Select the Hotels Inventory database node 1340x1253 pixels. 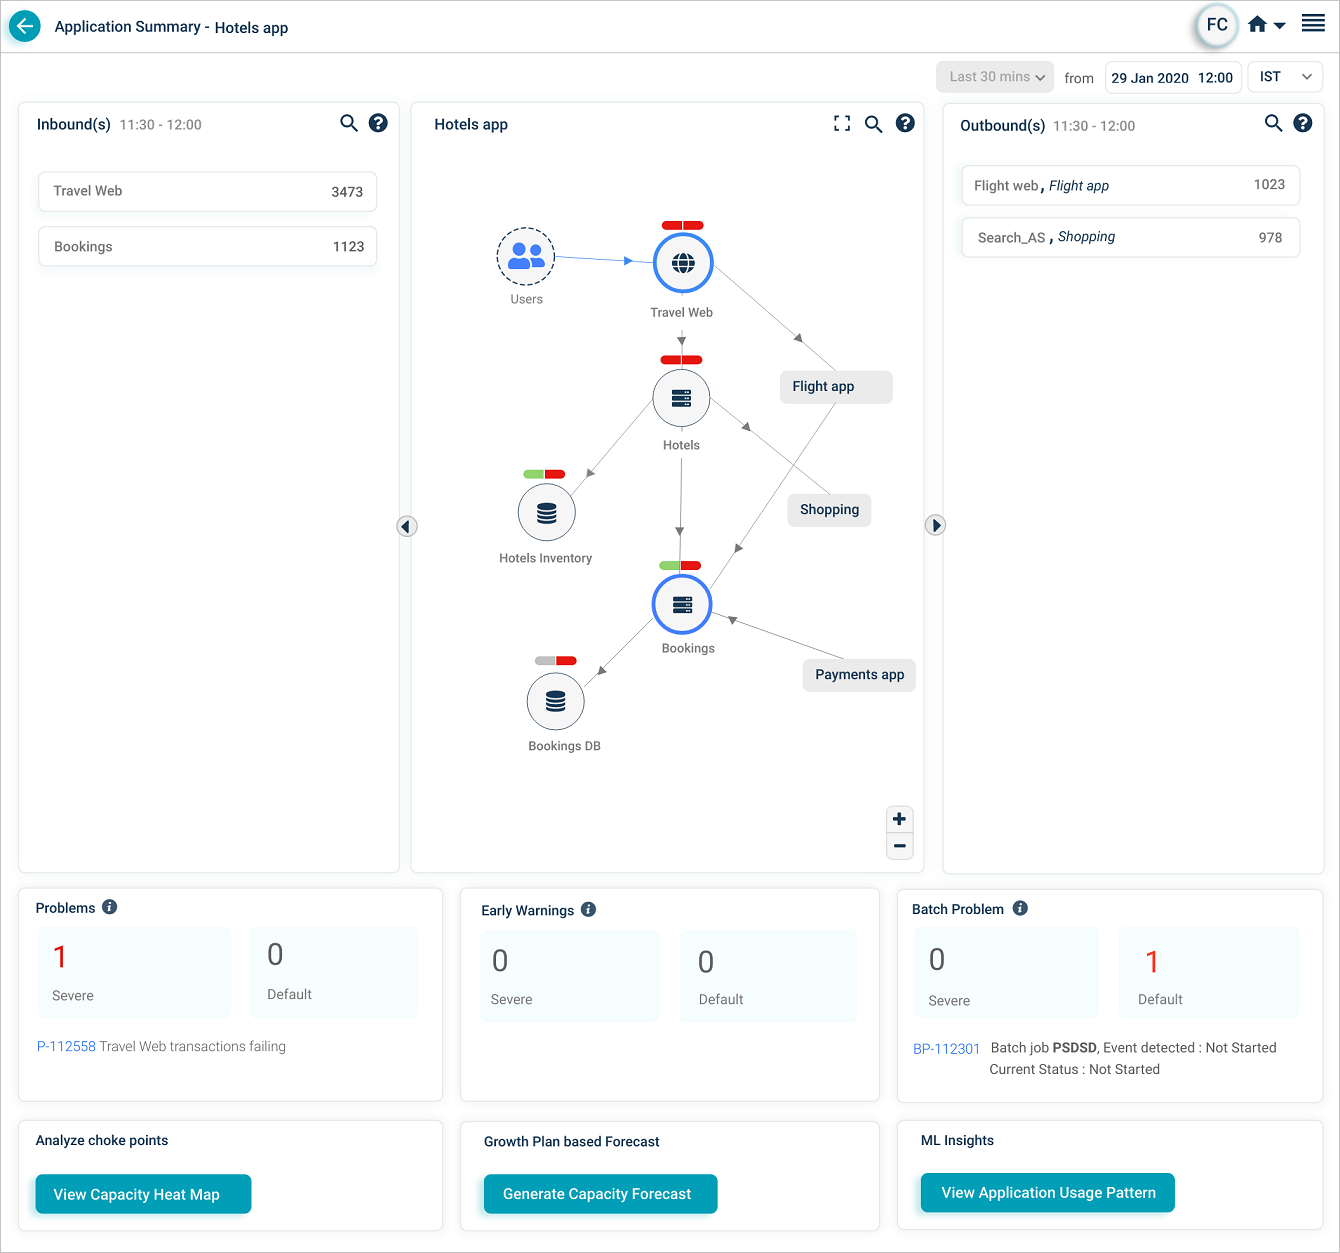[x=546, y=513]
